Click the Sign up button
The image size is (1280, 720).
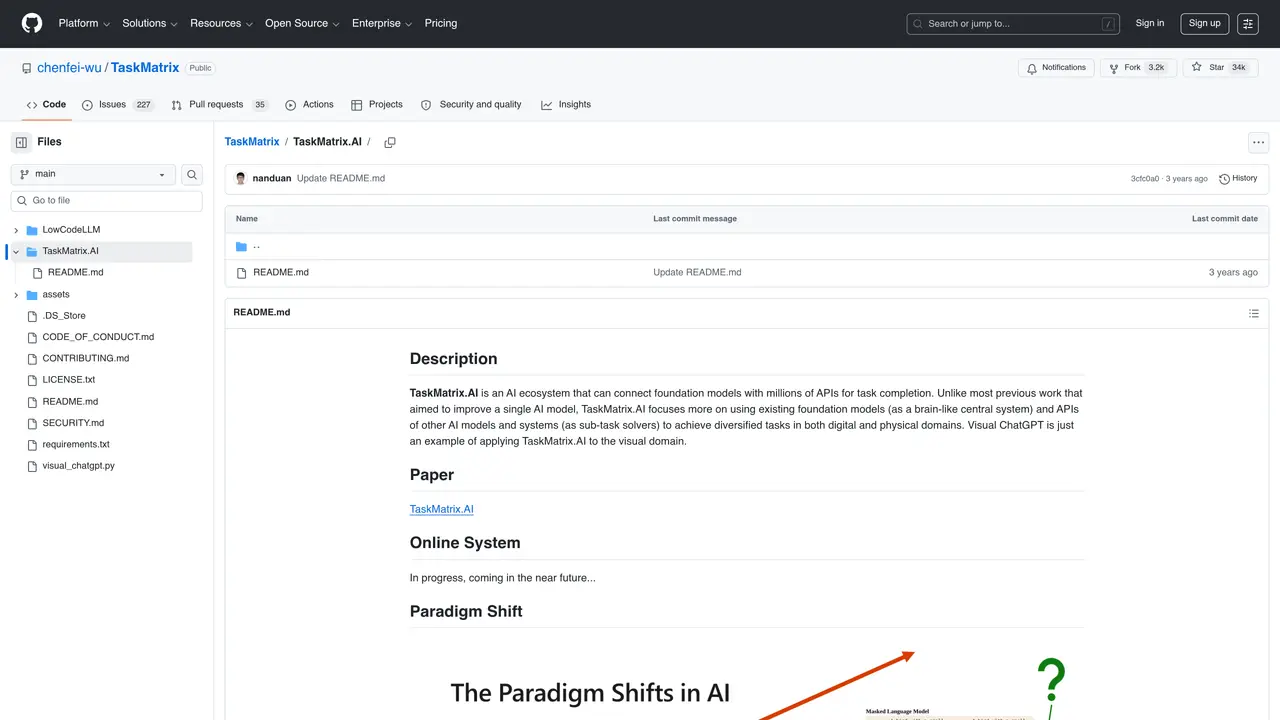click(x=1204, y=23)
